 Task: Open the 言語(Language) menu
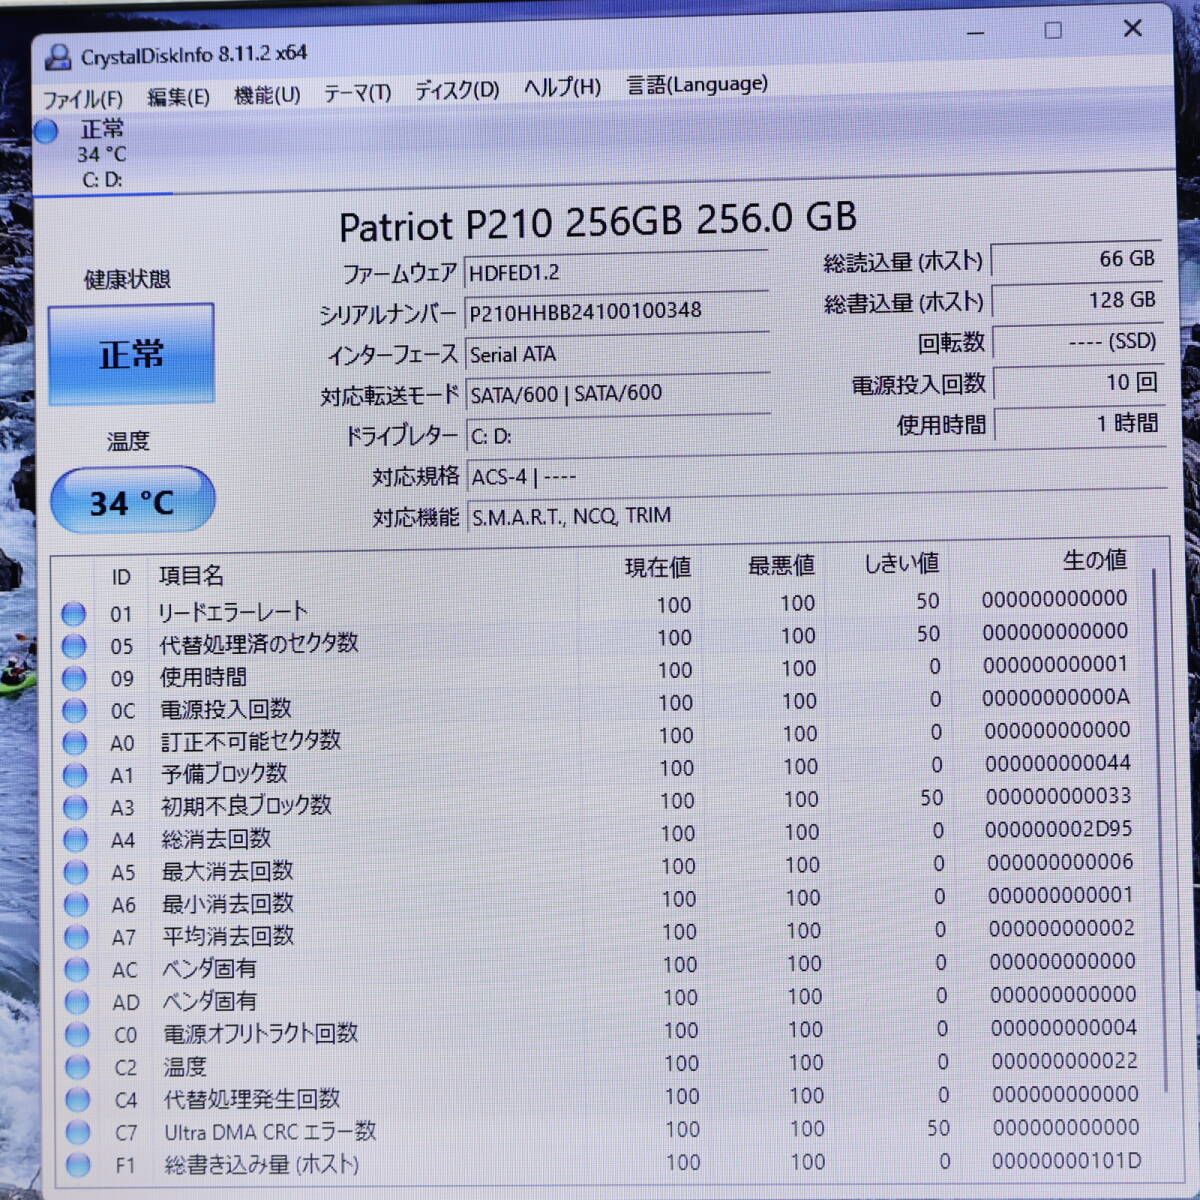point(697,85)
